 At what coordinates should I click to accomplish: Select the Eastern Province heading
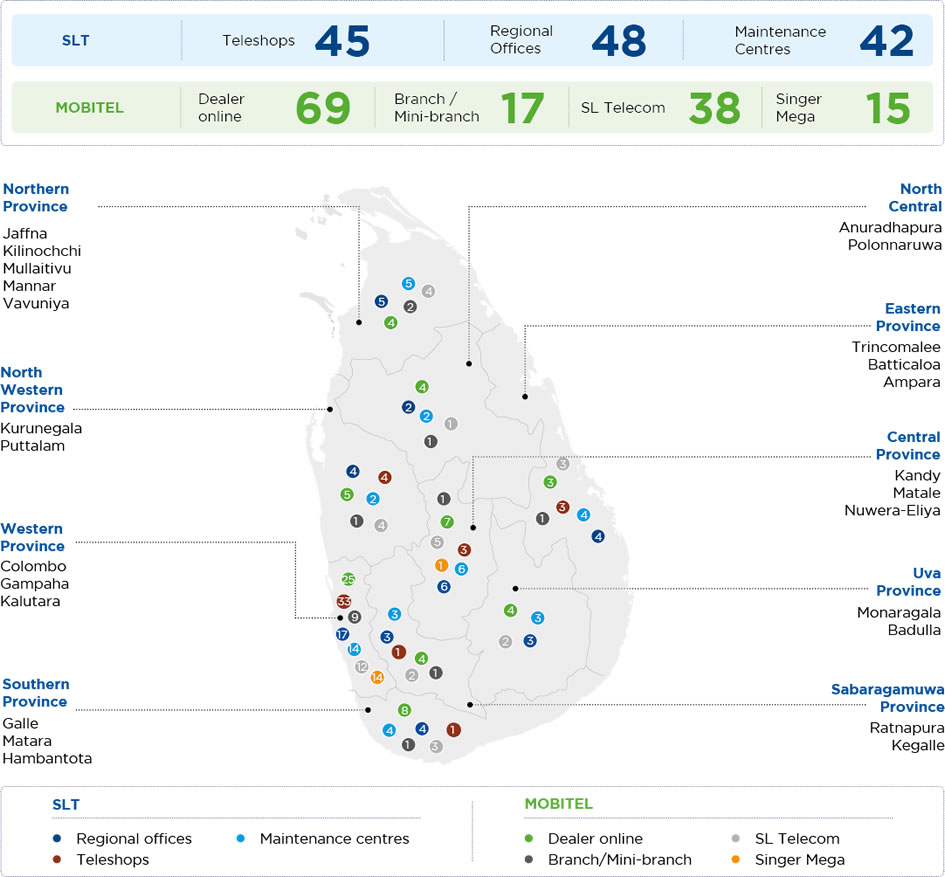pos(908,317)
